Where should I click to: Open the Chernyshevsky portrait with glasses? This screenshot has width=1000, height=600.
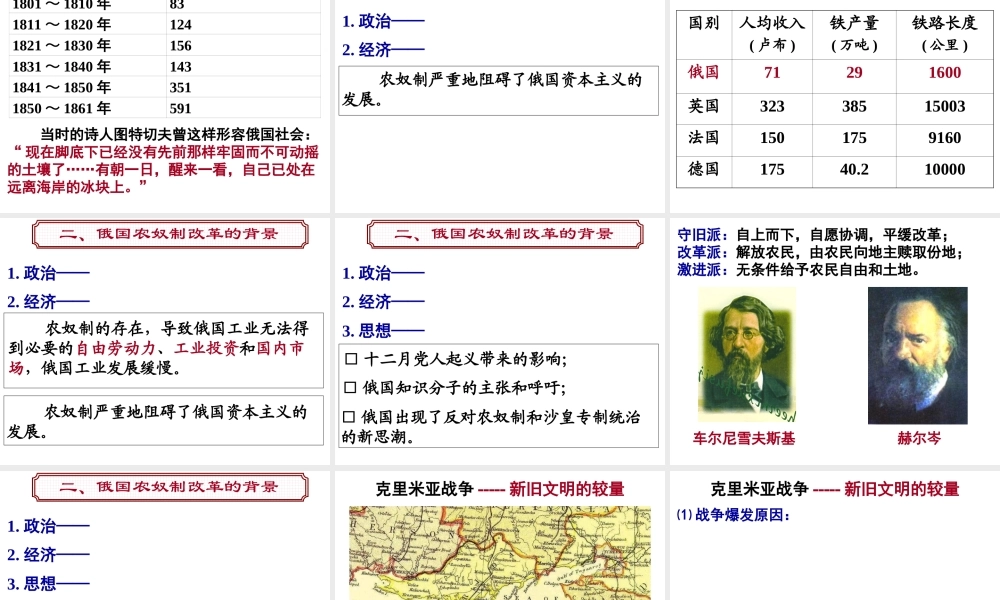click(747, 355)
